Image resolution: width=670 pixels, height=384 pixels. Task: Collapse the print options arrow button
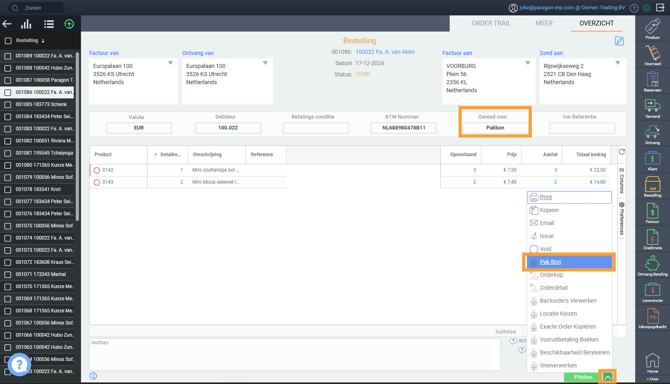(608, 377)
